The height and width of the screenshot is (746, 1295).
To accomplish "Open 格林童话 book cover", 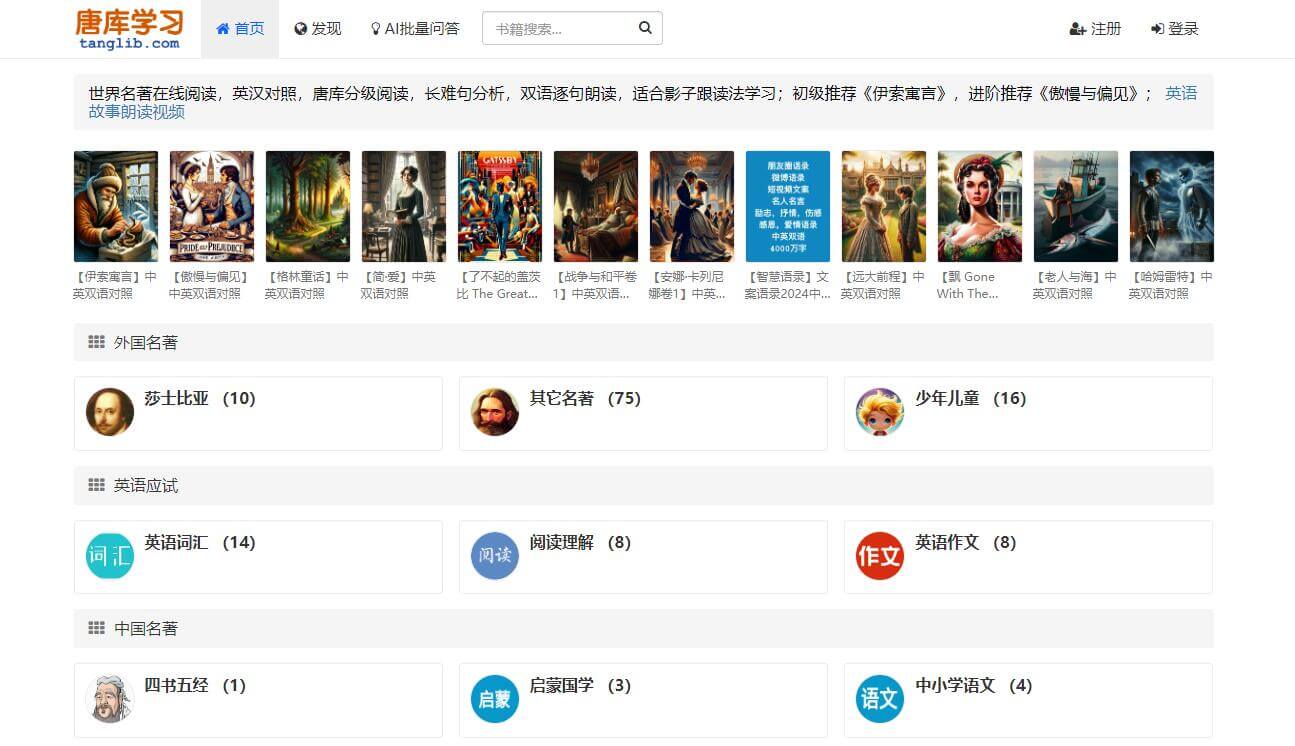I will (308, 206).
